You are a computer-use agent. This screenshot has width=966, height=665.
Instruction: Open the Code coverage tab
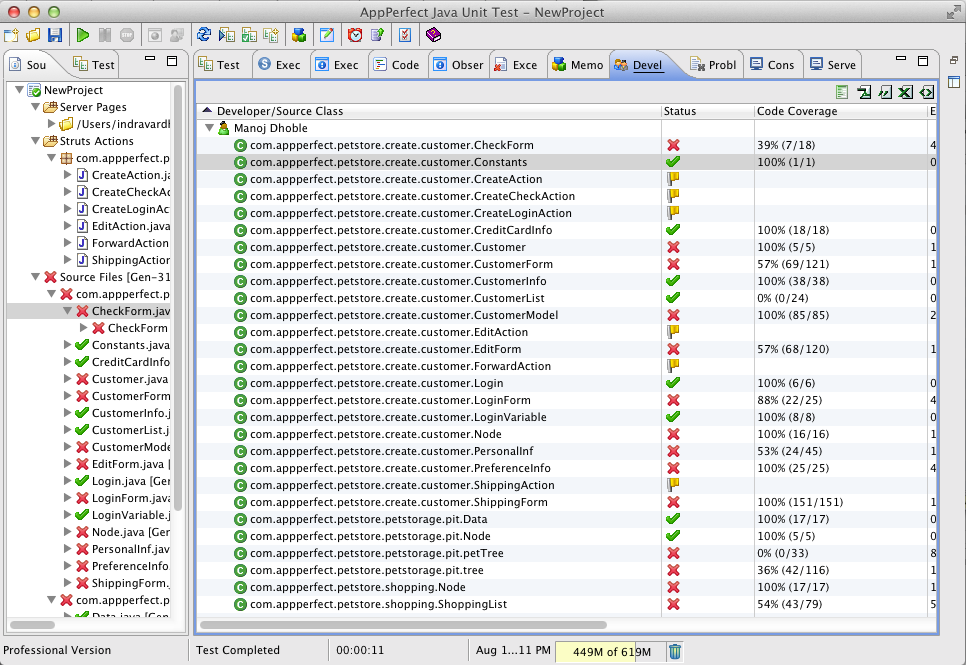(x=396, y=65)
